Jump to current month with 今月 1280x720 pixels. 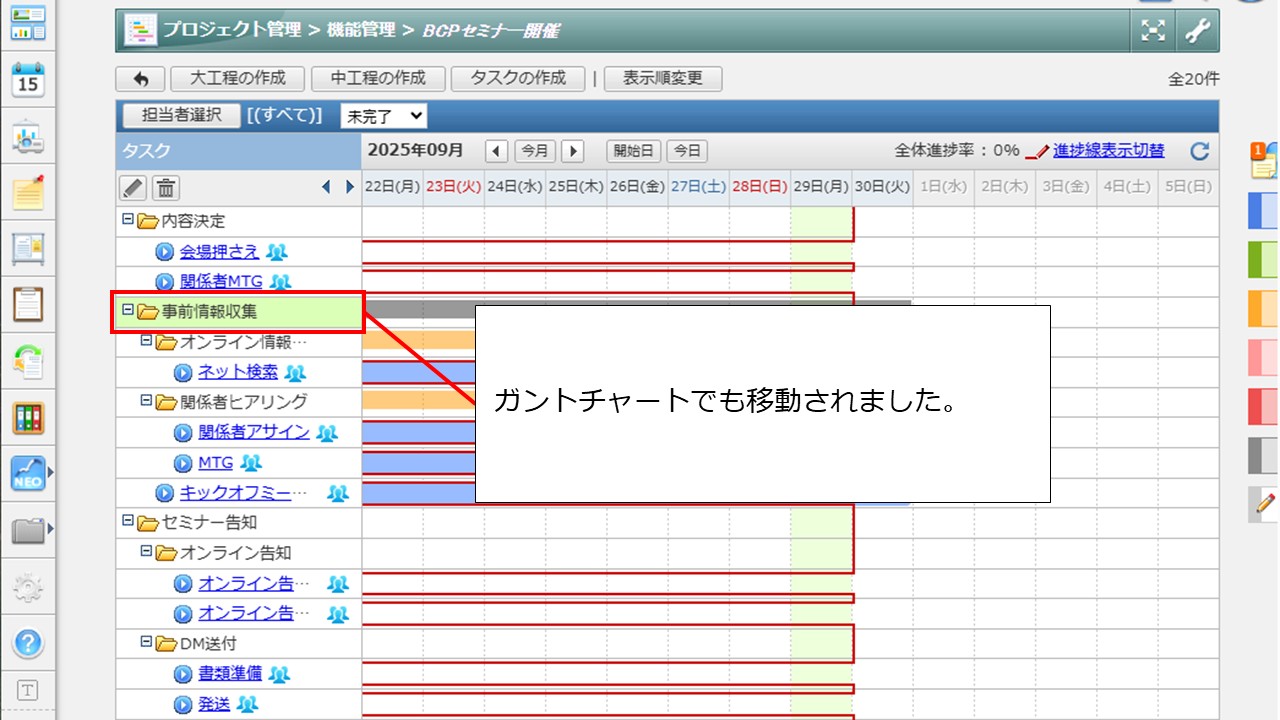(535, 151)
